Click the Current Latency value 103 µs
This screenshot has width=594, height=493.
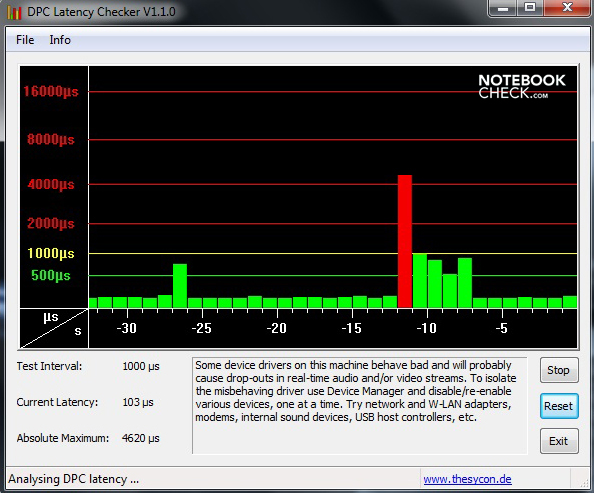pos(138,402)
